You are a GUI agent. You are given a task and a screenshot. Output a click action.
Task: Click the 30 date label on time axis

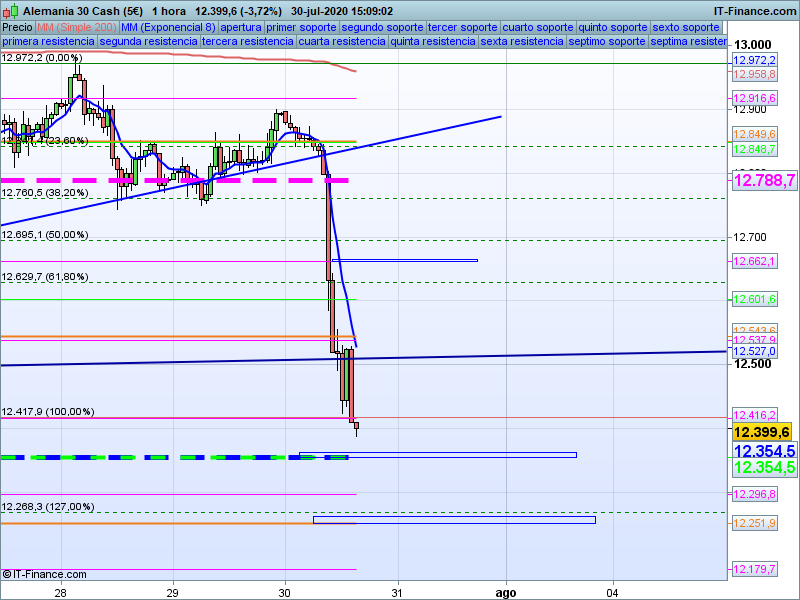click(x=285, y=593)
